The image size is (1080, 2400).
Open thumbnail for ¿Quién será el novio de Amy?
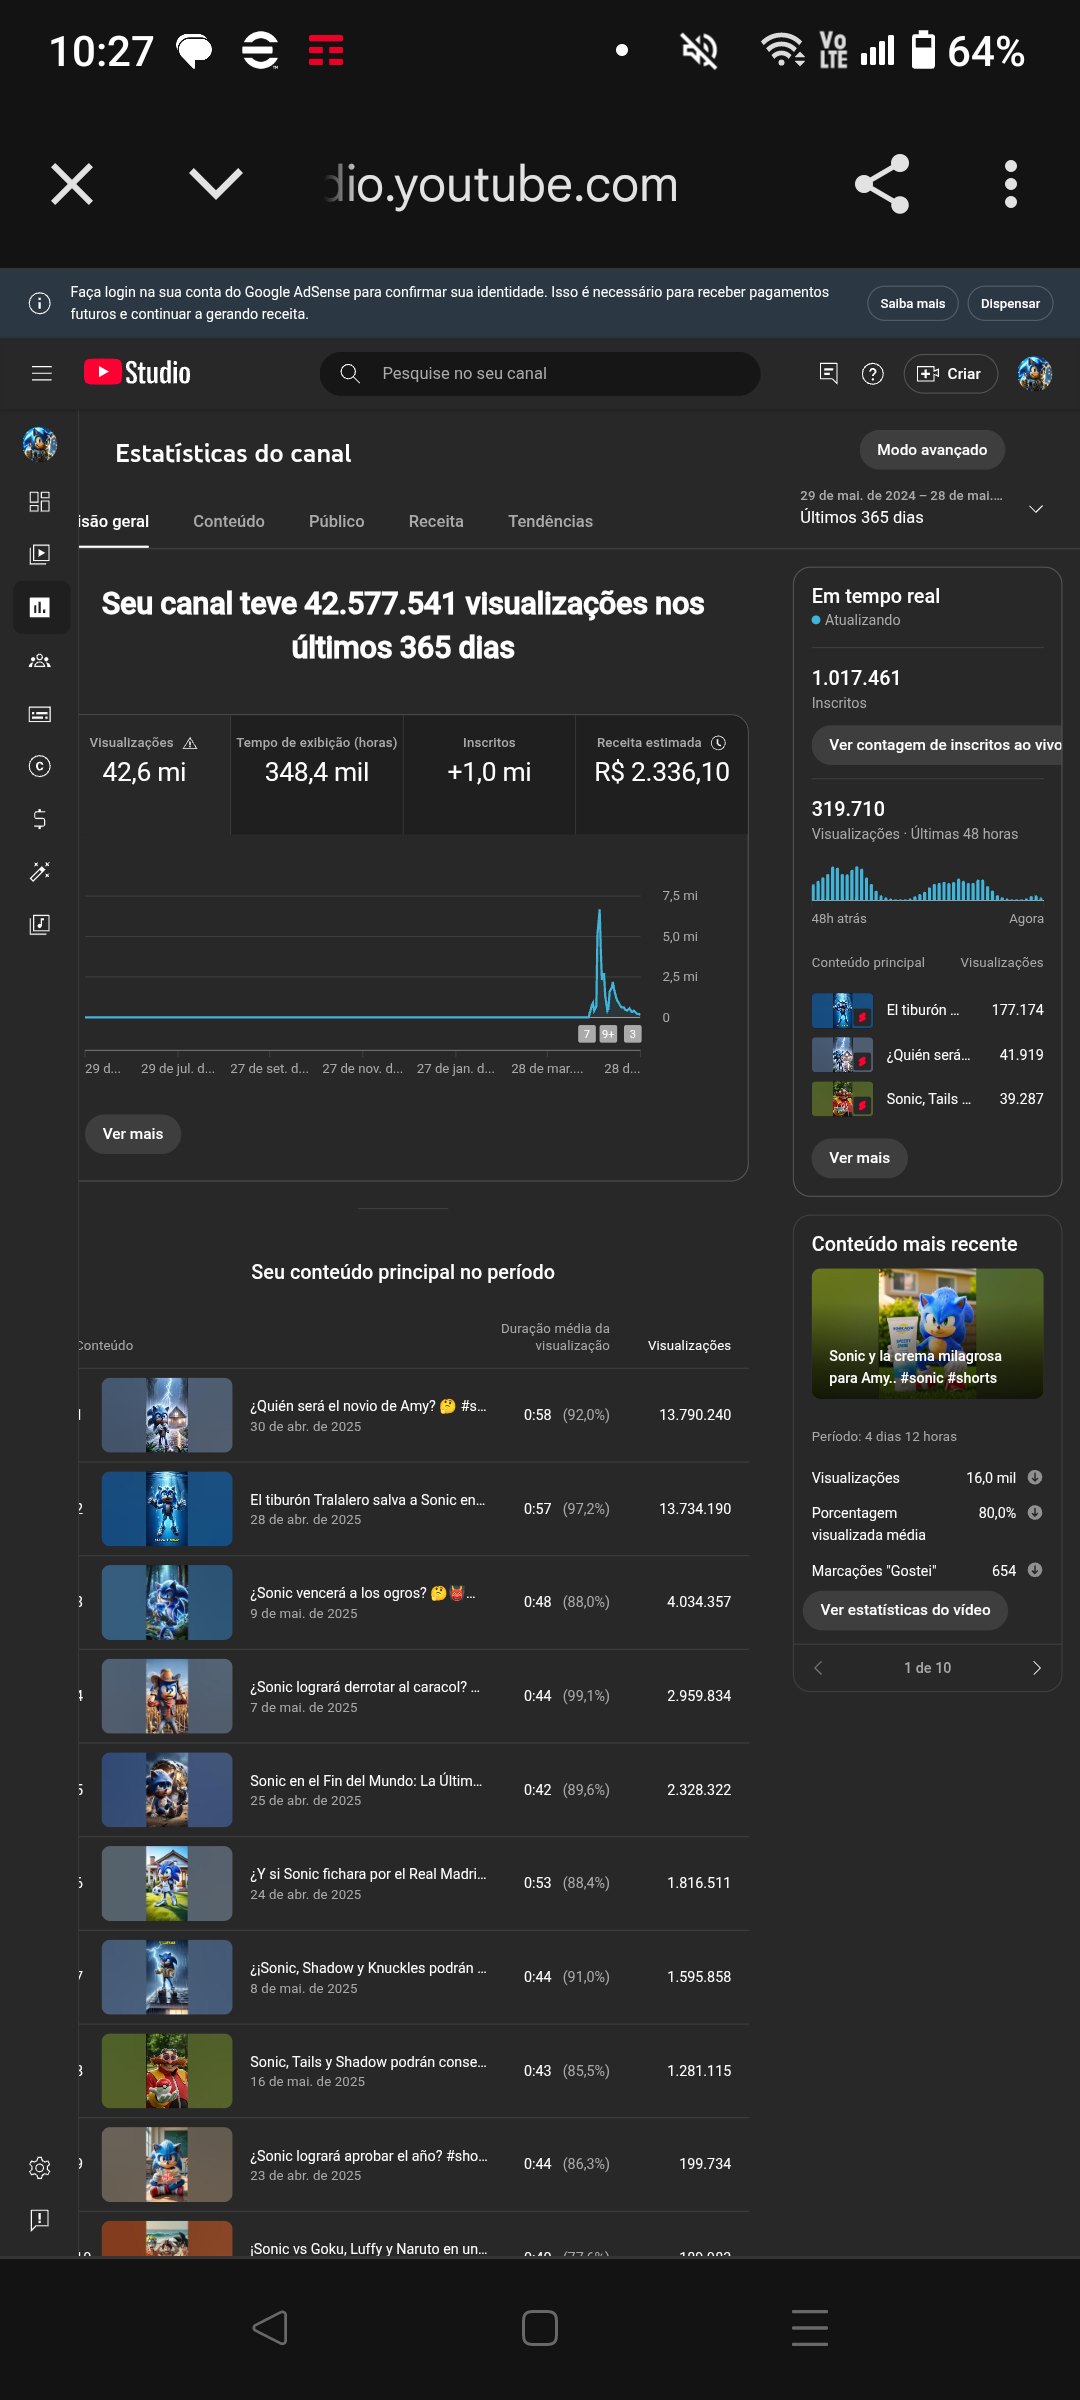pyautogui.click(x=167, y=1415)
